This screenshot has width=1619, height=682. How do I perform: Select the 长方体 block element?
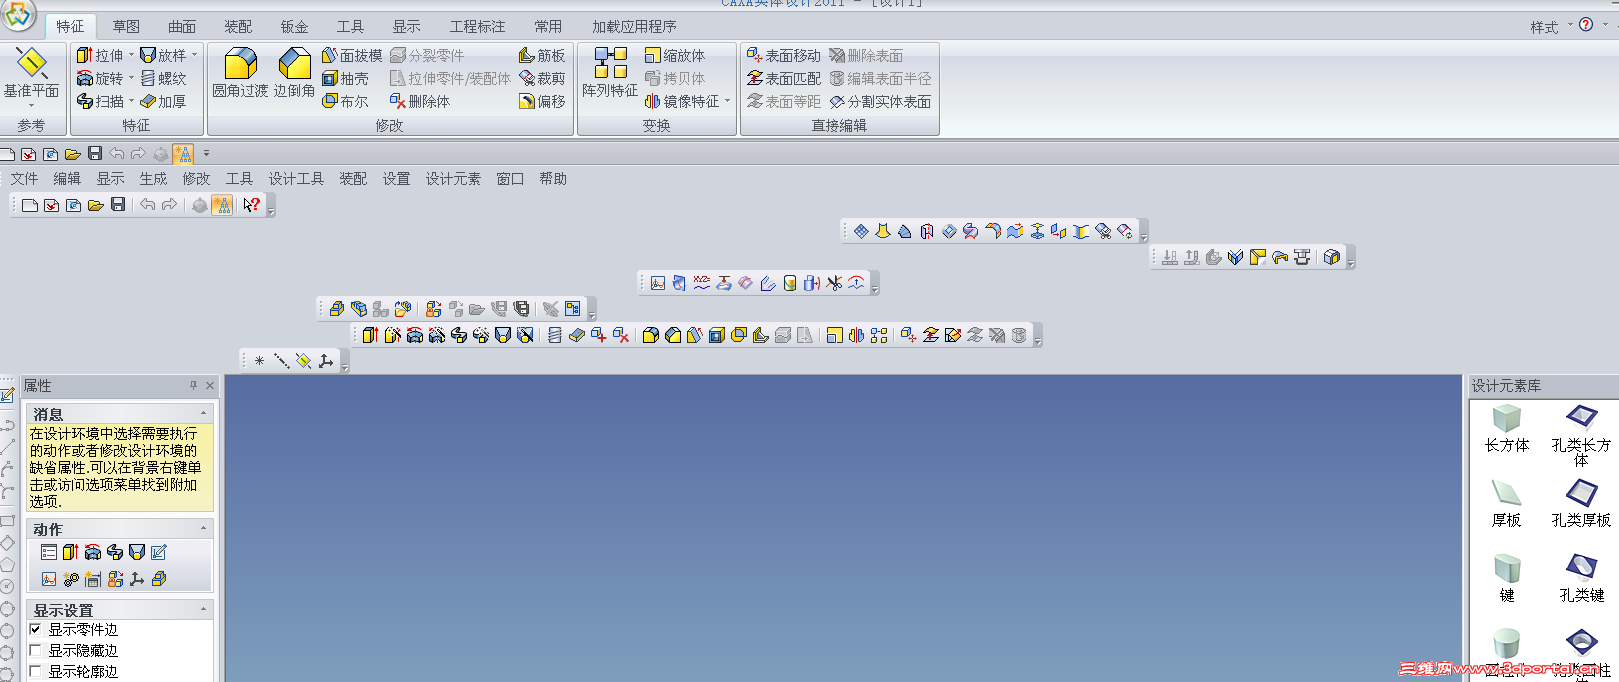click(x=1507, y=428)
